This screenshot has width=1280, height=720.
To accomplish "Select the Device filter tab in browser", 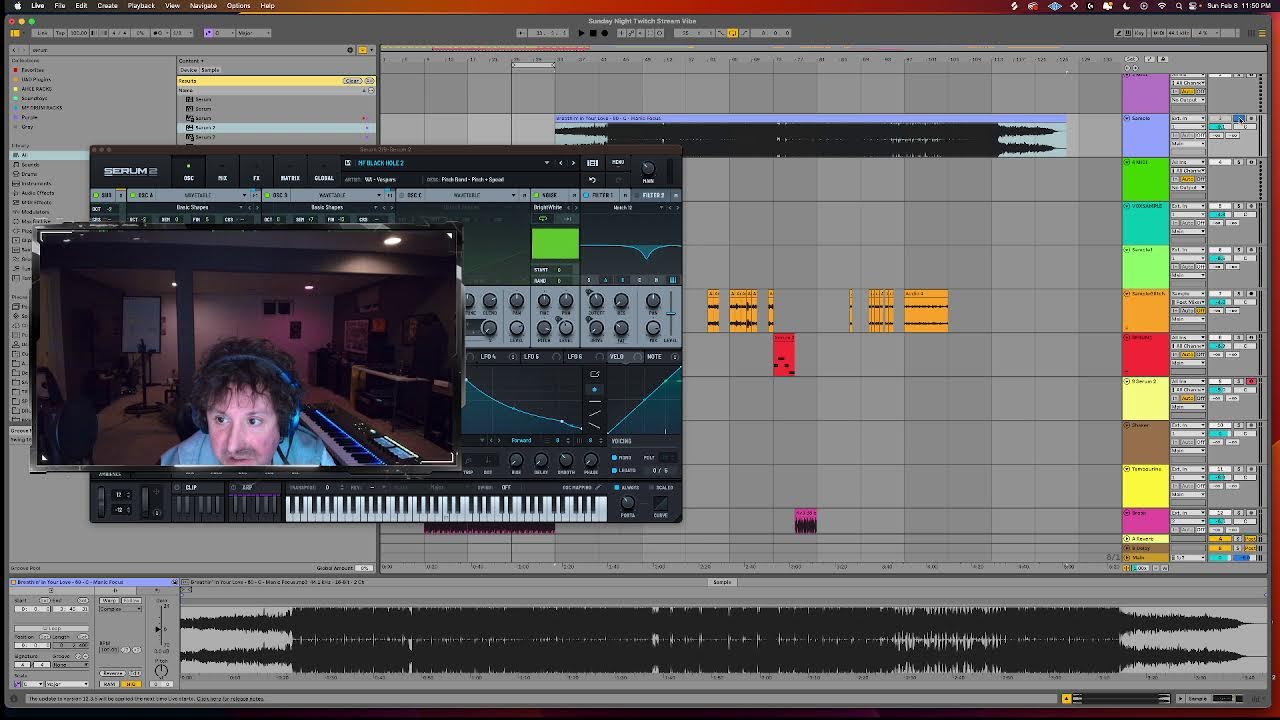I will [187, 70].
